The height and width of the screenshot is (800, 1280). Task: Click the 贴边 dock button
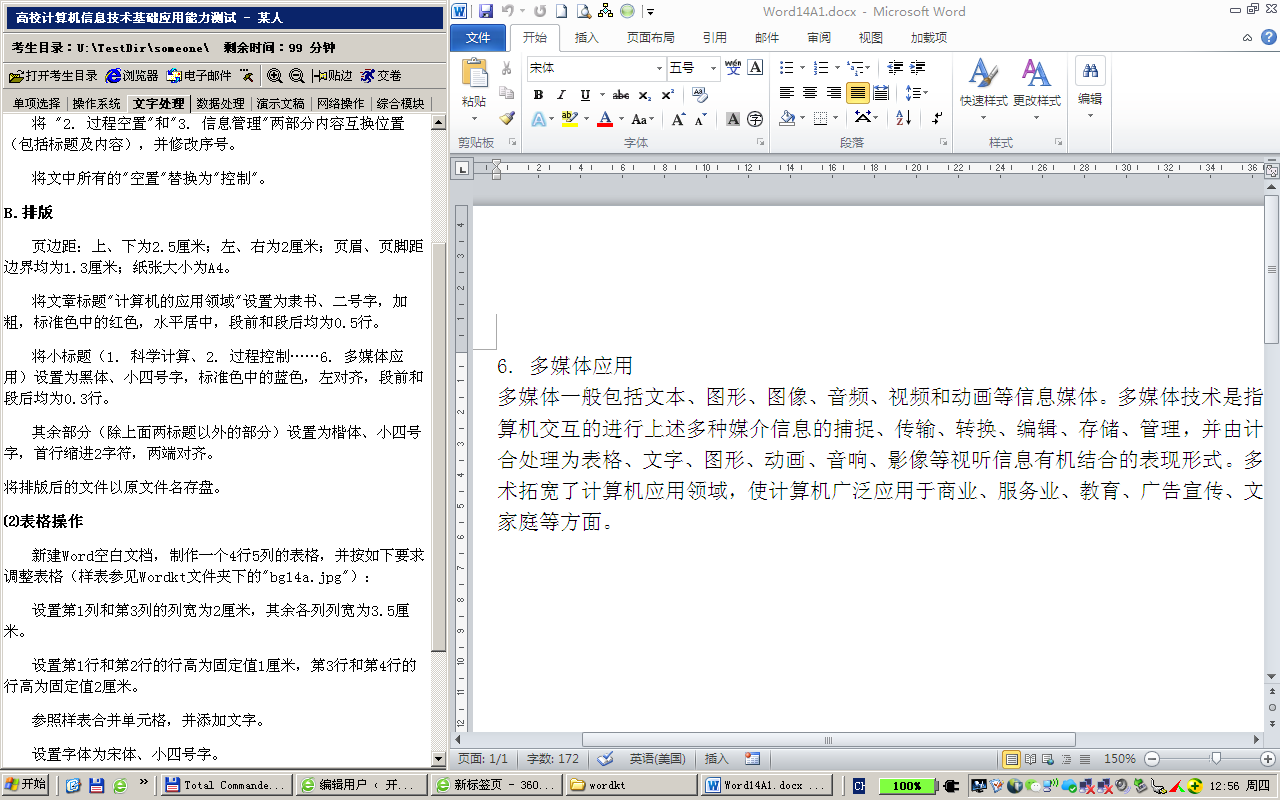333,76
